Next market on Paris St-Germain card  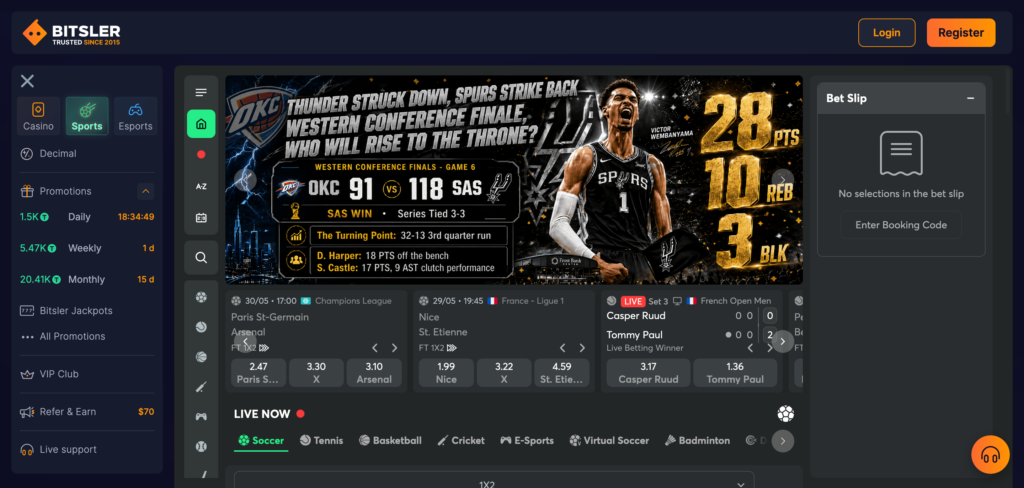click(394, 348)
